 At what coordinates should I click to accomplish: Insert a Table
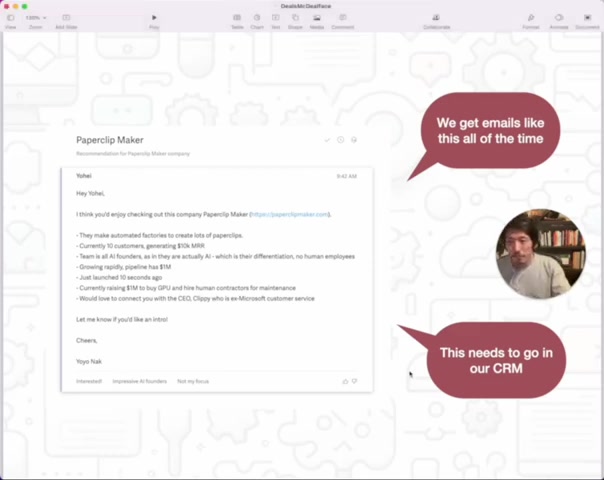coord(237,21)
